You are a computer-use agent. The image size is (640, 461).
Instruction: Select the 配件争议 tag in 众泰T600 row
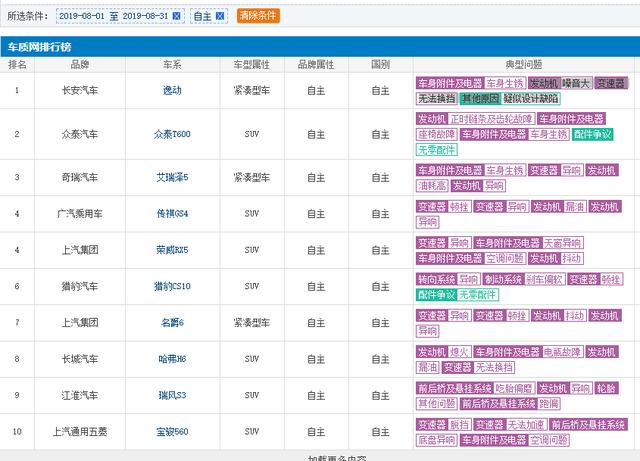pyautogui.click(x=592, y=134)
